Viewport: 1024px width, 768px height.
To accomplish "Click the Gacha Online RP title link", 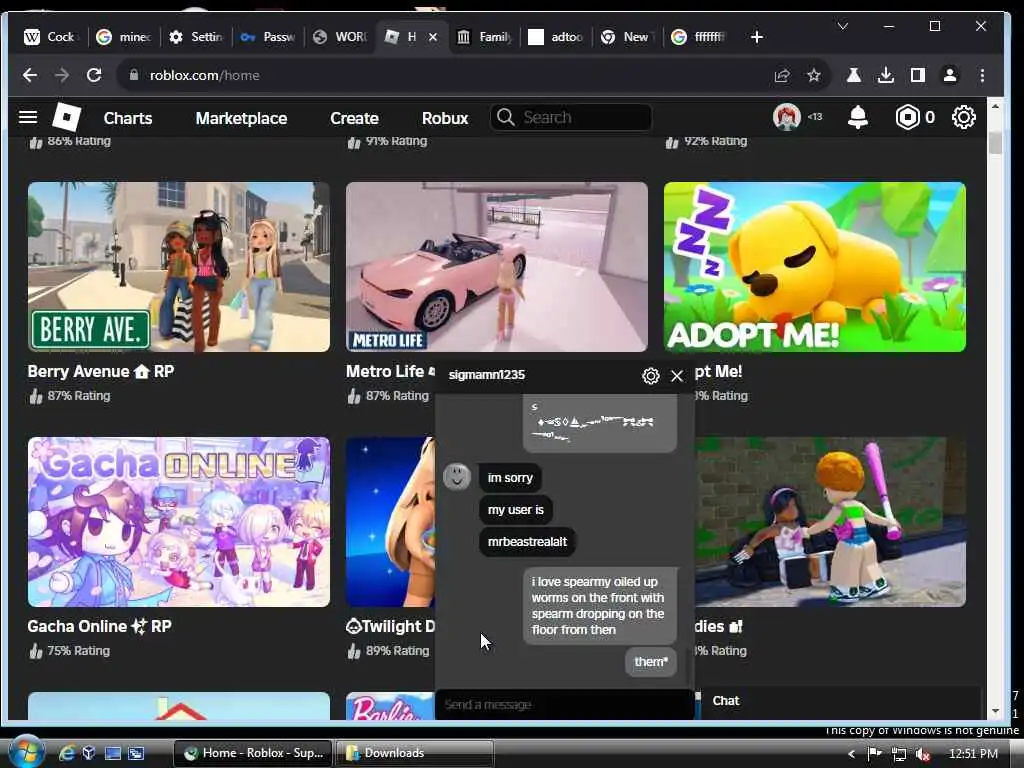I will 99,626.
